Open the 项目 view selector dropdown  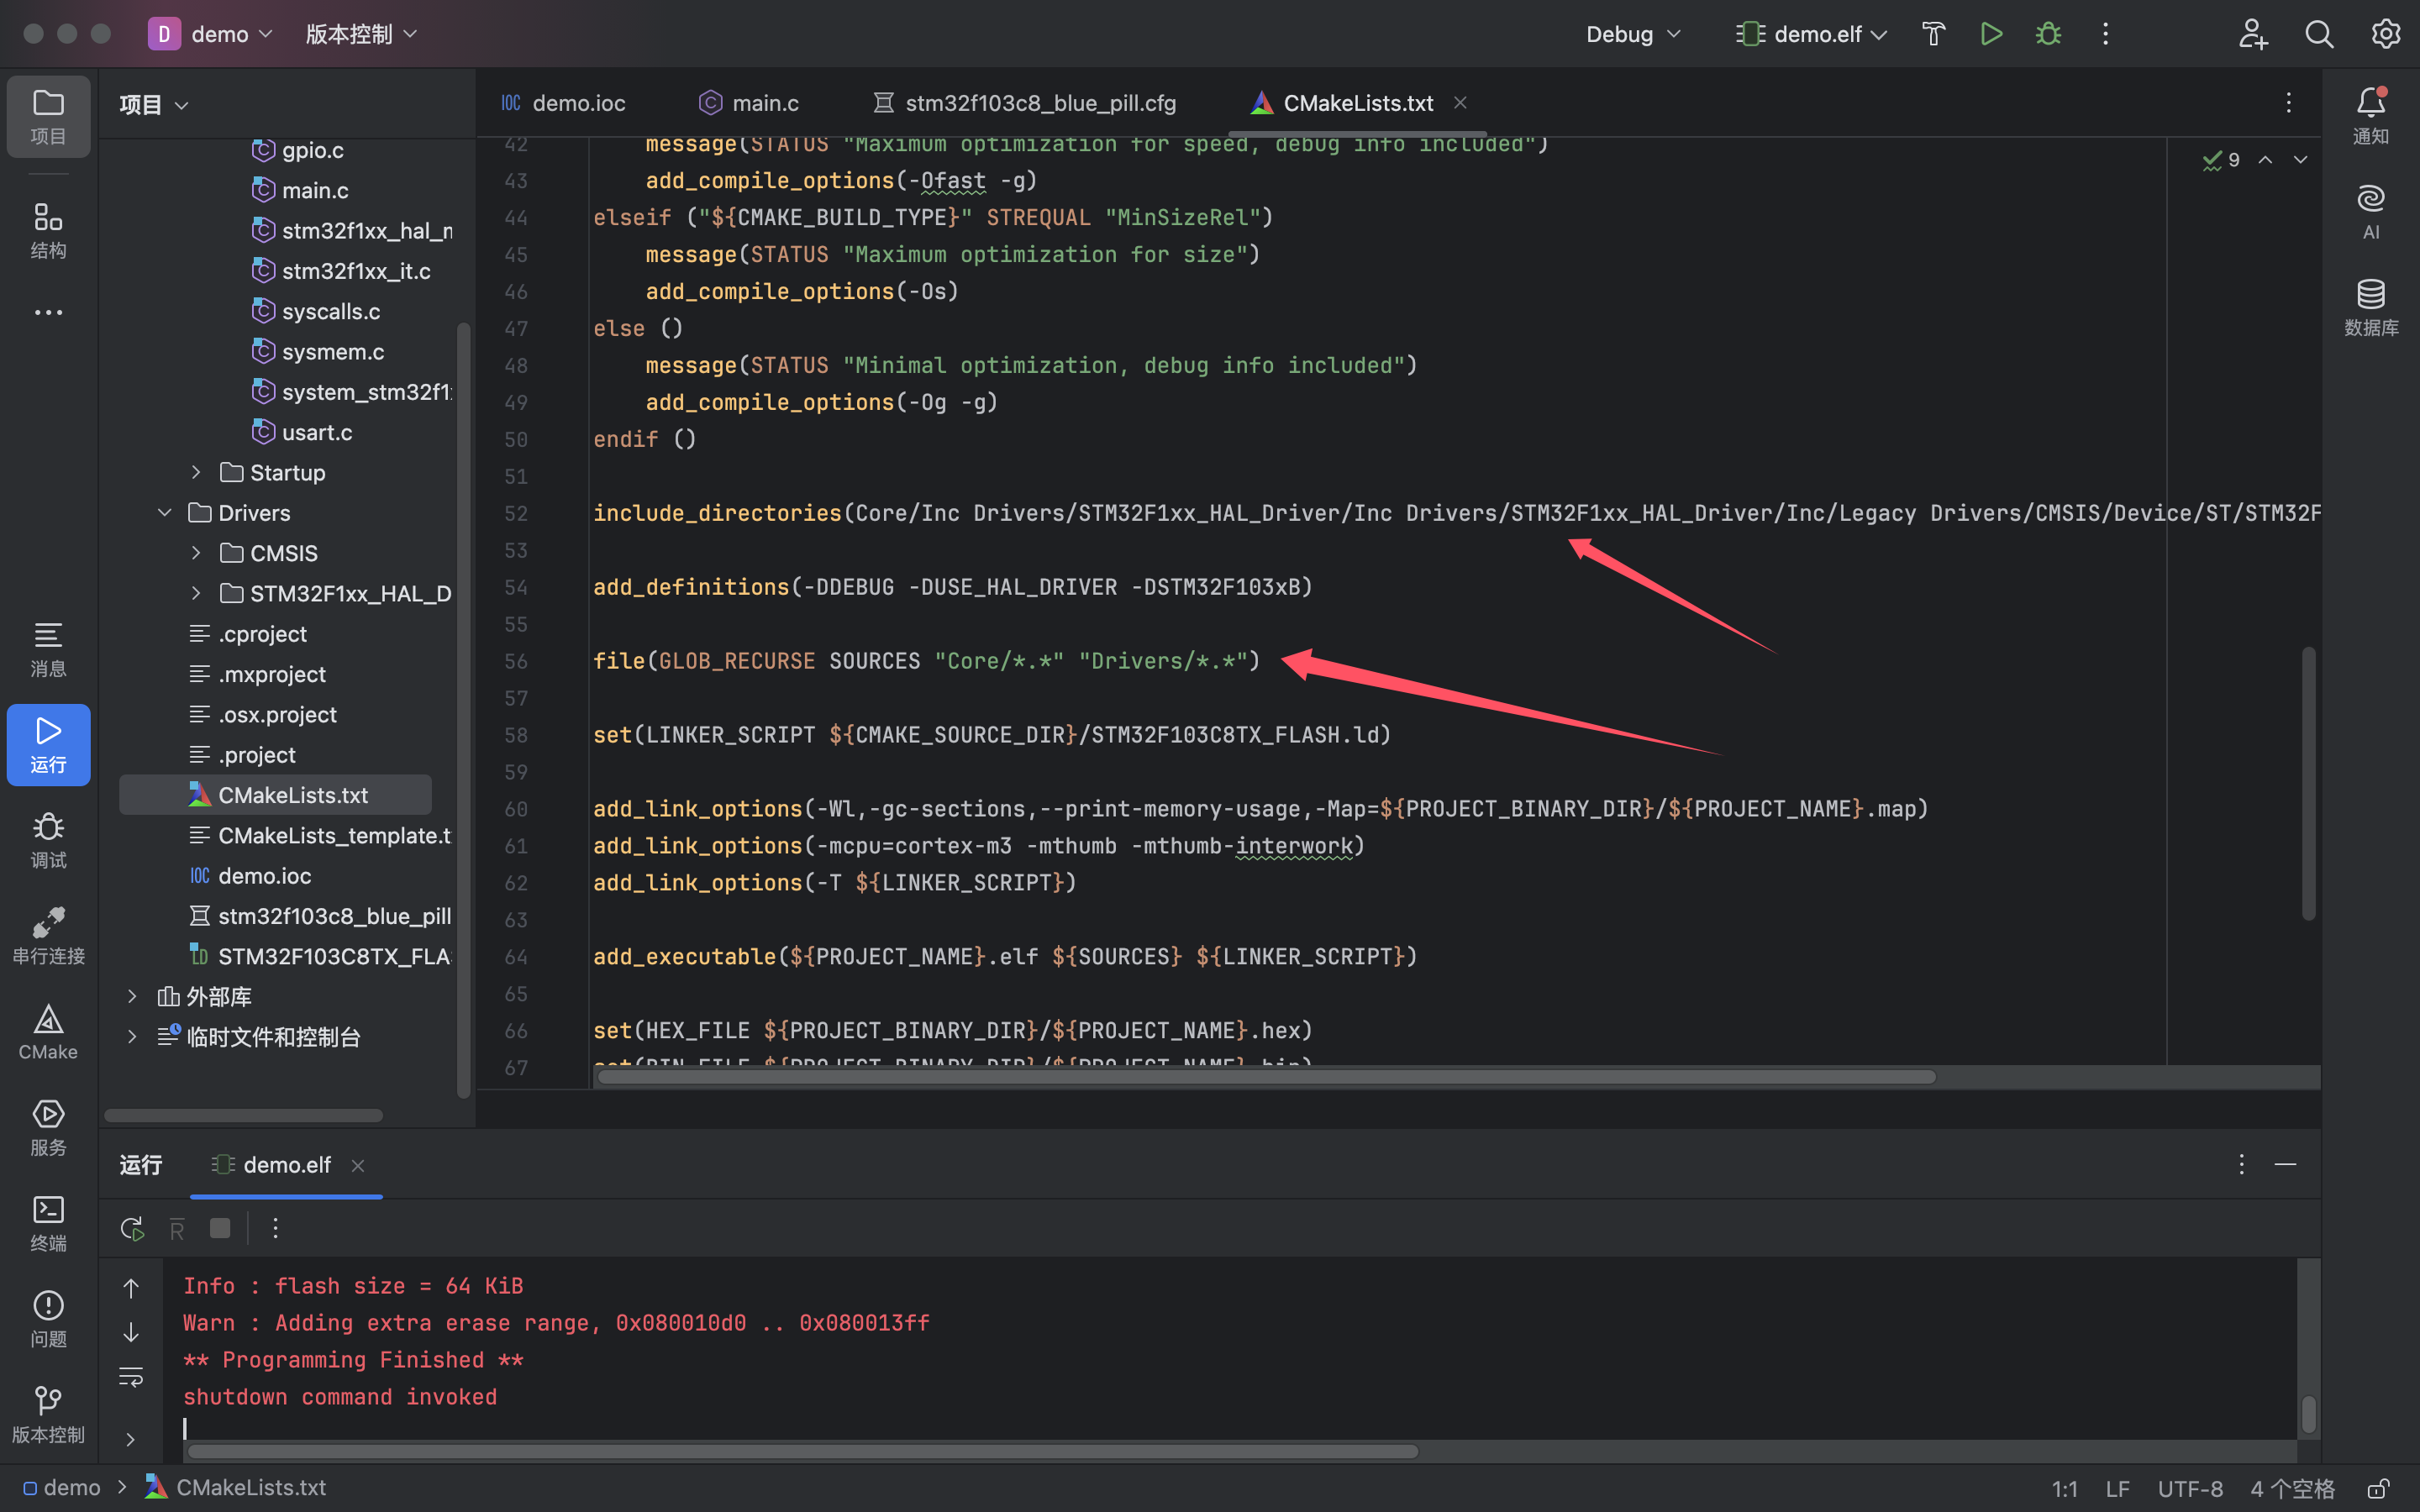(154, 105)
